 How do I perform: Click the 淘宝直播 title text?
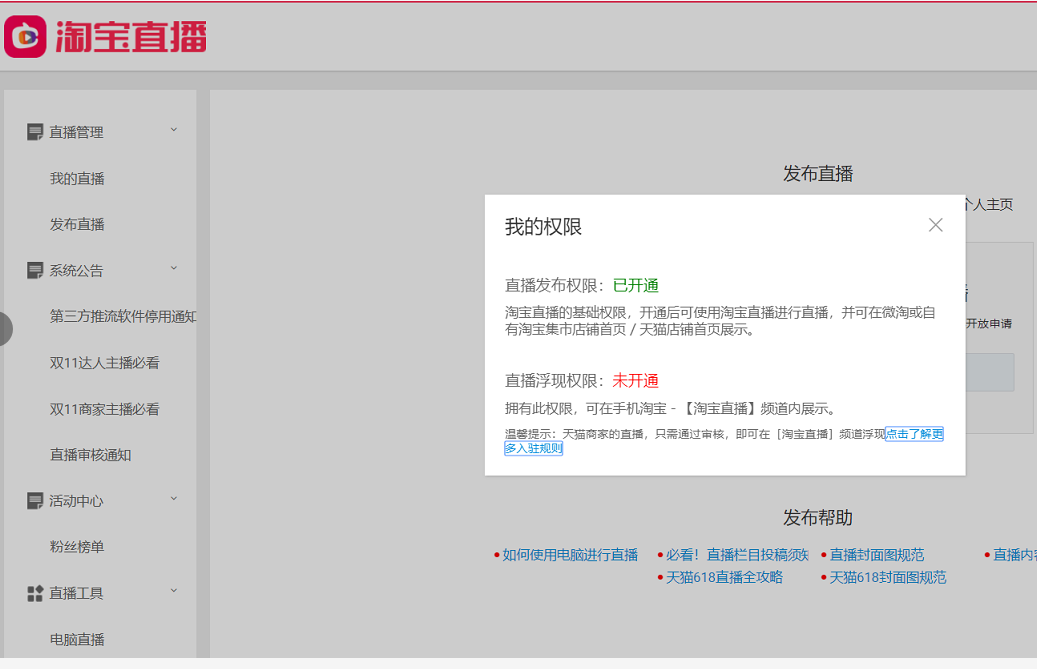point(131,36)
